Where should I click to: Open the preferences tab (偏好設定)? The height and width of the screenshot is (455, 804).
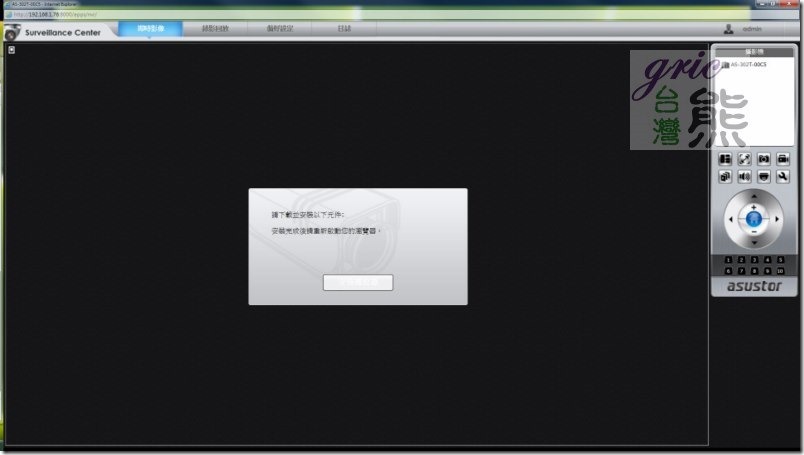(x=279, y=29)
